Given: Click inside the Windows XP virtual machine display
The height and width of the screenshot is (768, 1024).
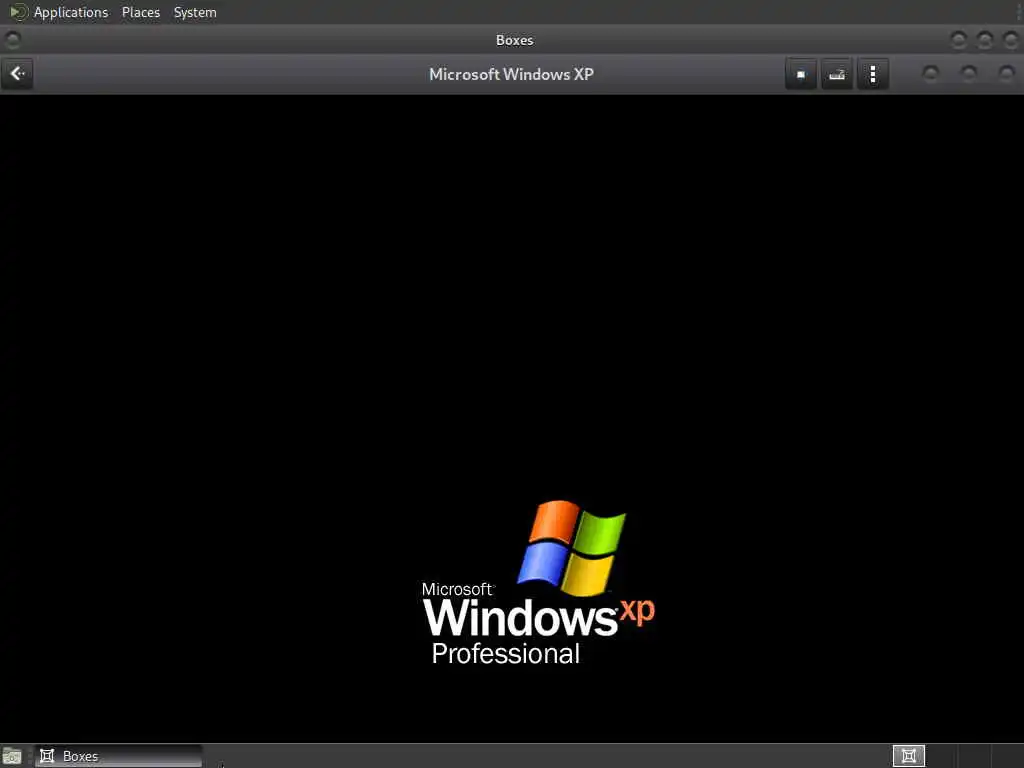Looking at the screenshot, I should click(512, 418).
